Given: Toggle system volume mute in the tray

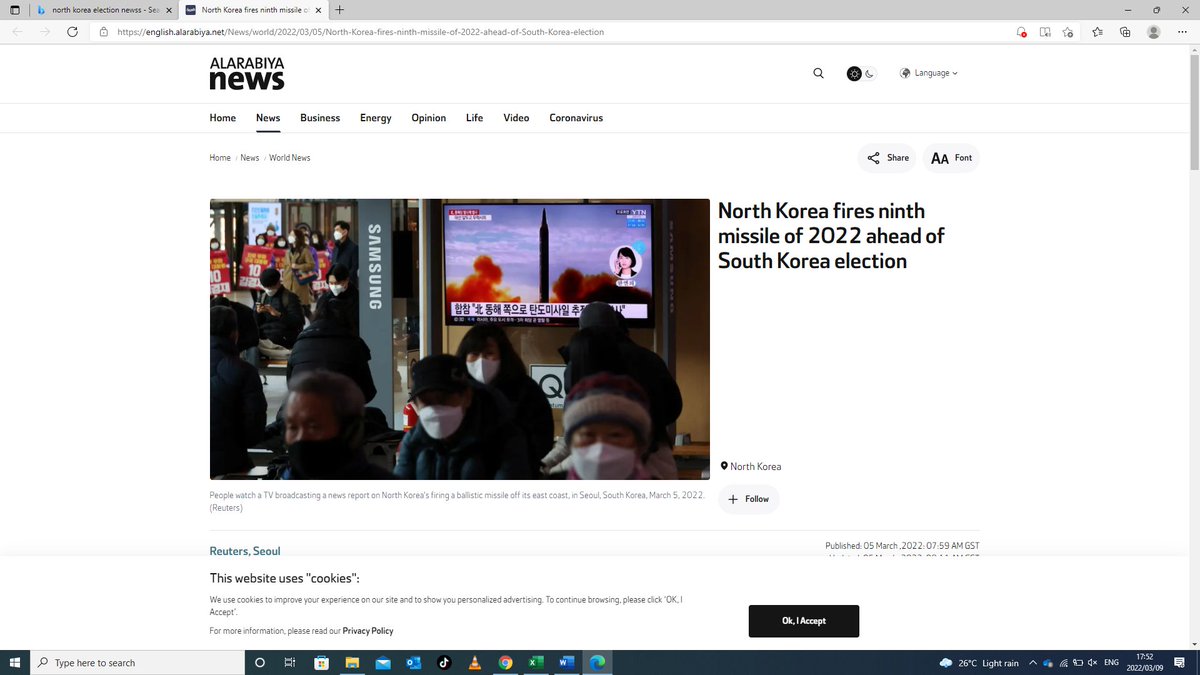Looking at the screenshot, I should pyautogui.click(x=1091, y=662).
